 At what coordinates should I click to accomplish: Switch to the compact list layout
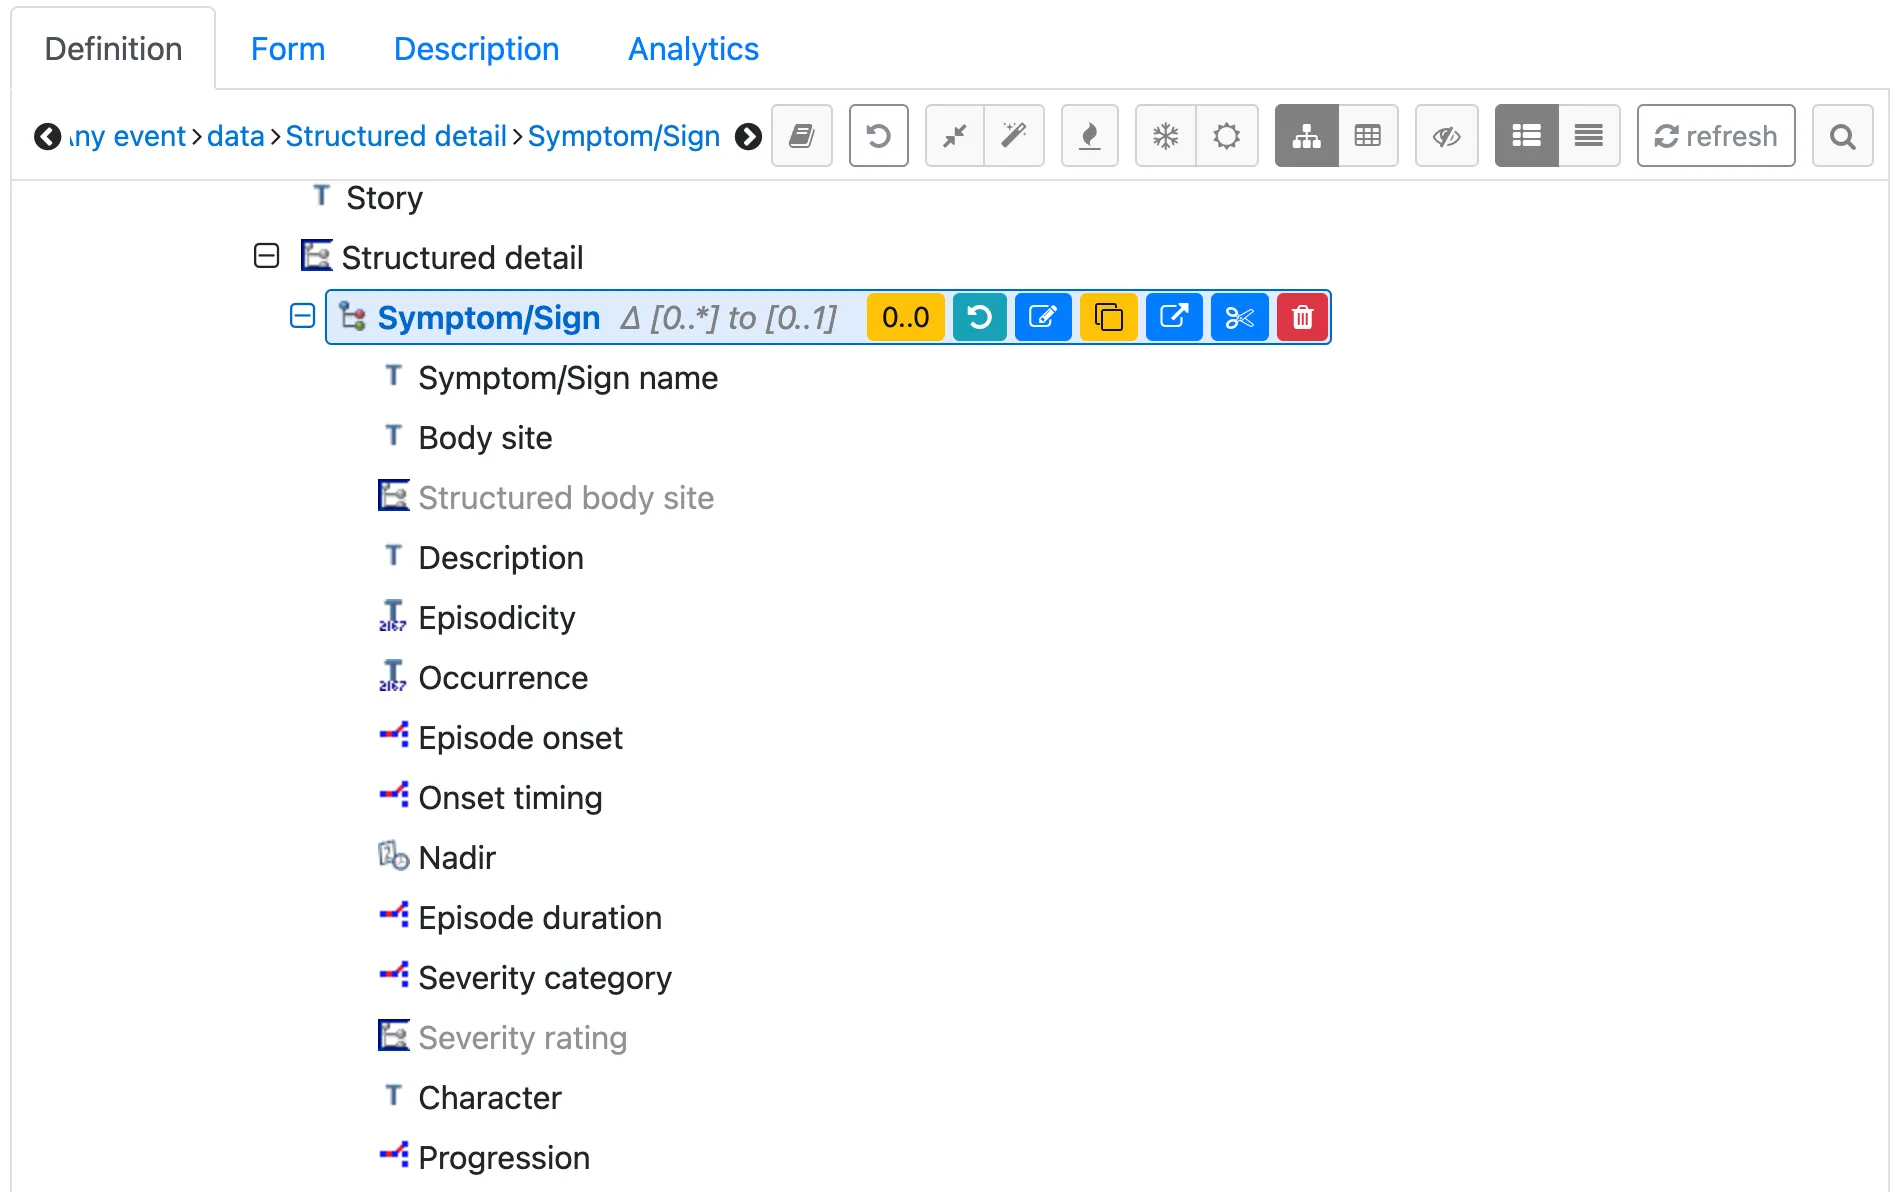(1588, 136)
